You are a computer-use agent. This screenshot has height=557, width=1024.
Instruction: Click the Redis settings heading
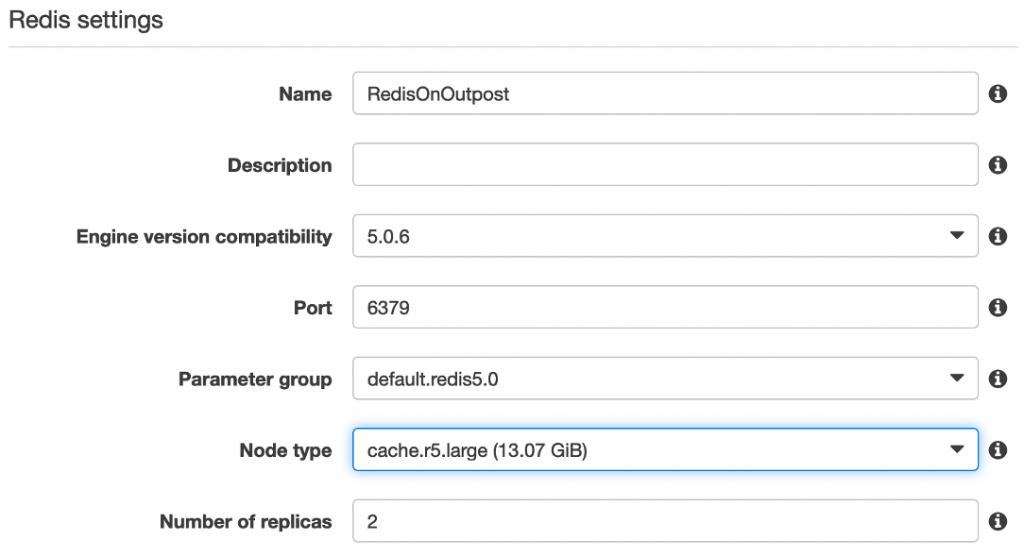pyautogui.click(x=86, y=20)
